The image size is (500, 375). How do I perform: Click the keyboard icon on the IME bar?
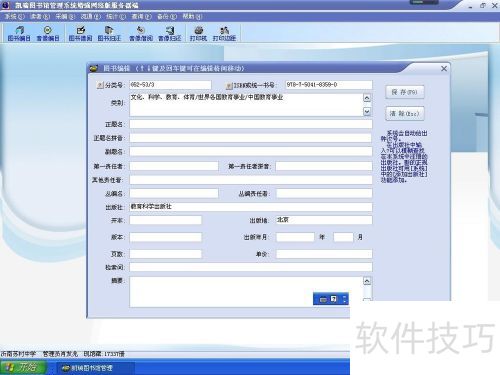(x=323, y=299)
